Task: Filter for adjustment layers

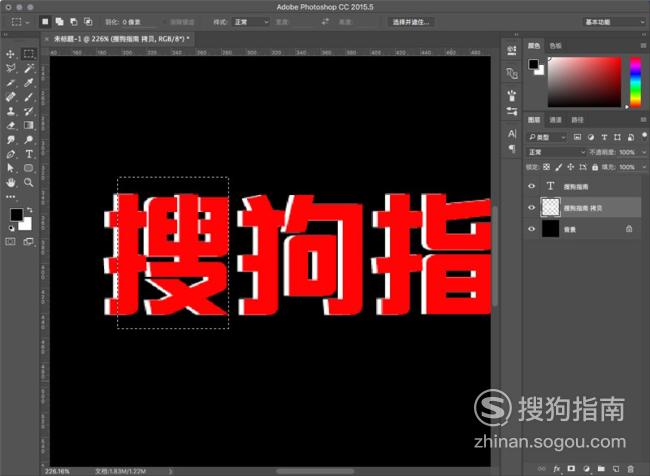Action: click(x=591, y=137)
